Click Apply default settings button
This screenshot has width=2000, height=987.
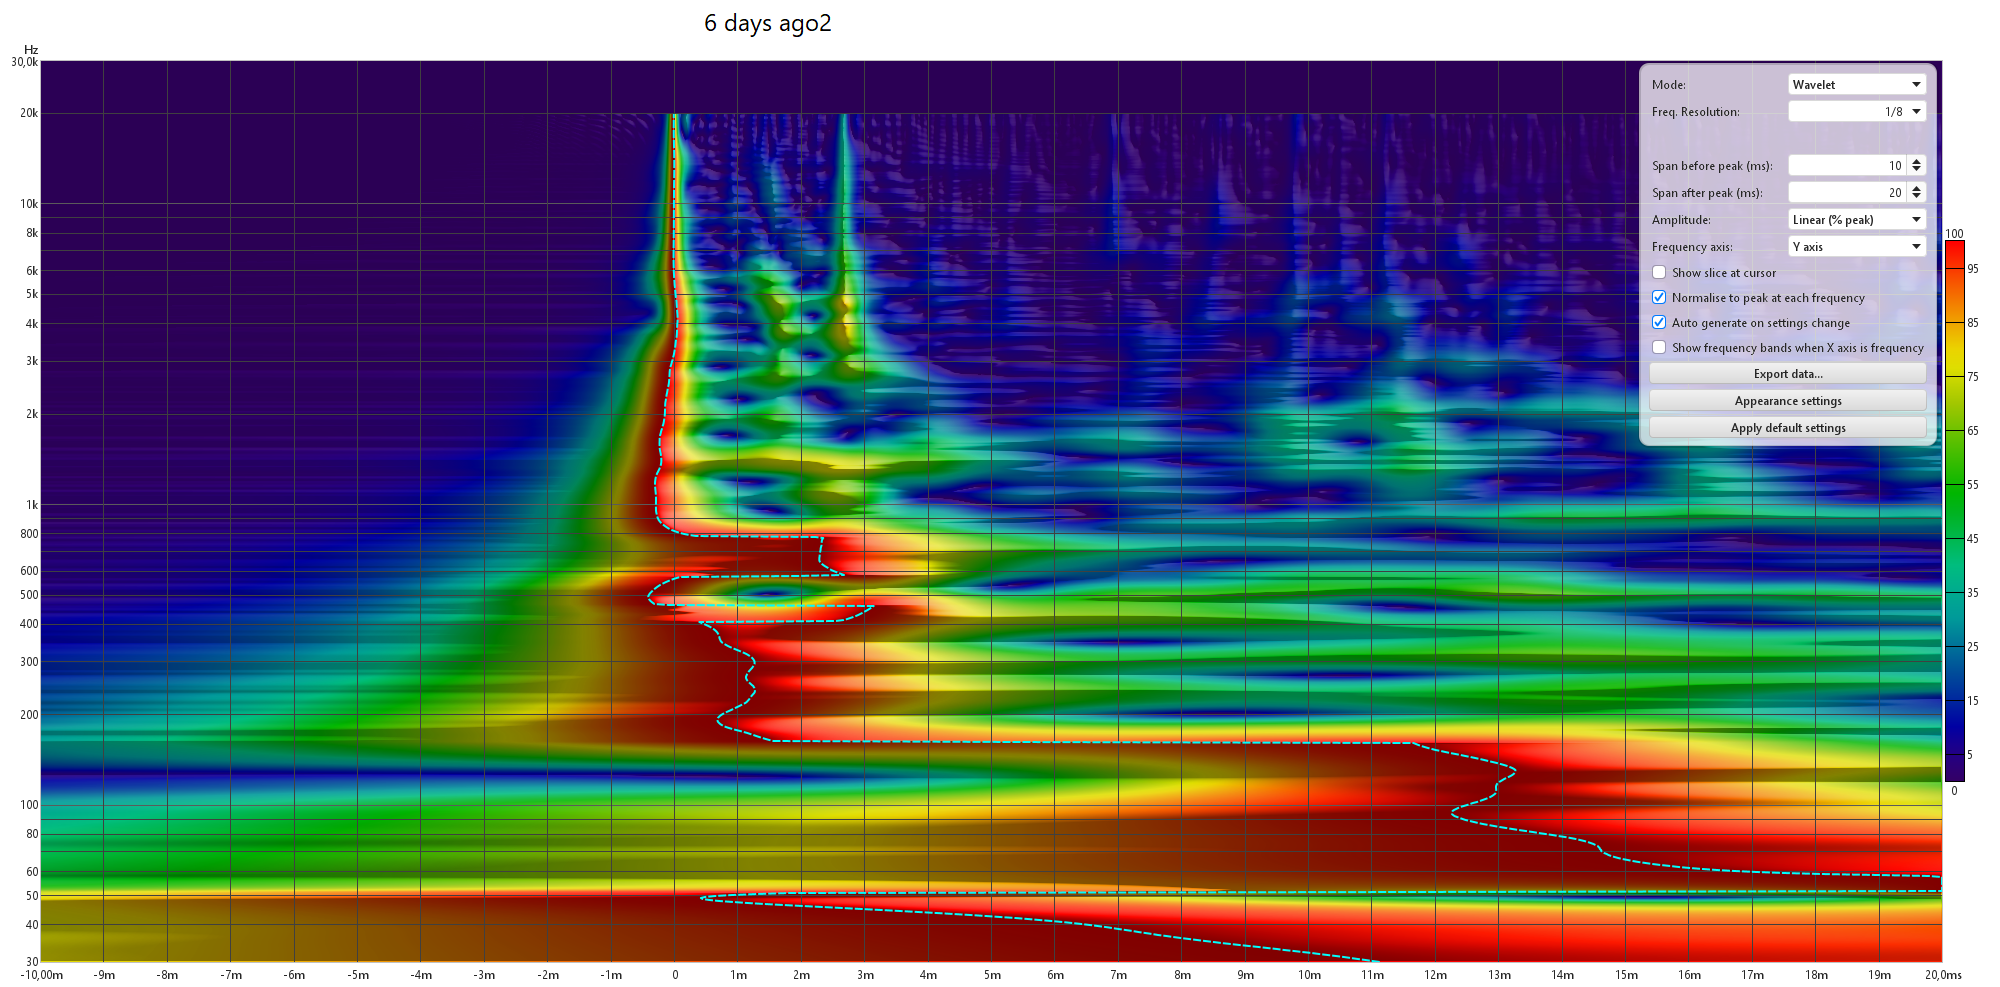(x=1788, y=428)
